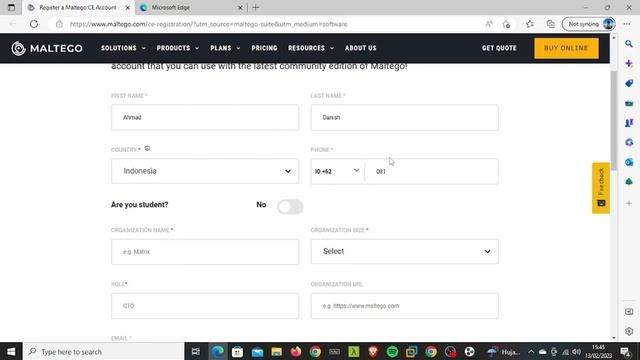Open the Edge tab actions menu icon

tap(11, 7)
